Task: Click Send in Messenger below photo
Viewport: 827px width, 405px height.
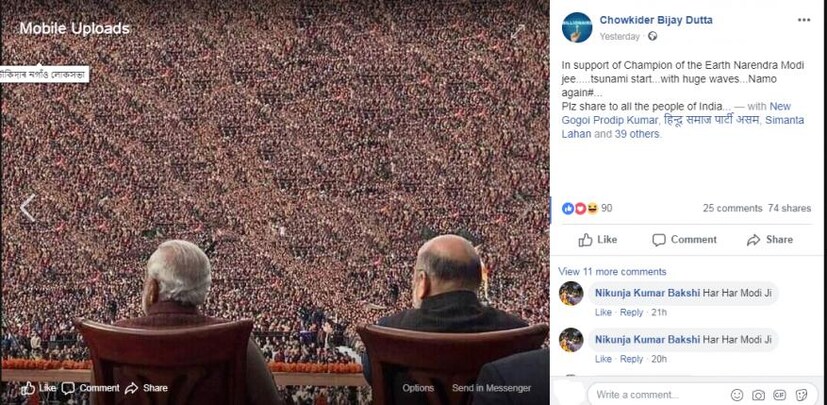Action: tap(491, 388)
